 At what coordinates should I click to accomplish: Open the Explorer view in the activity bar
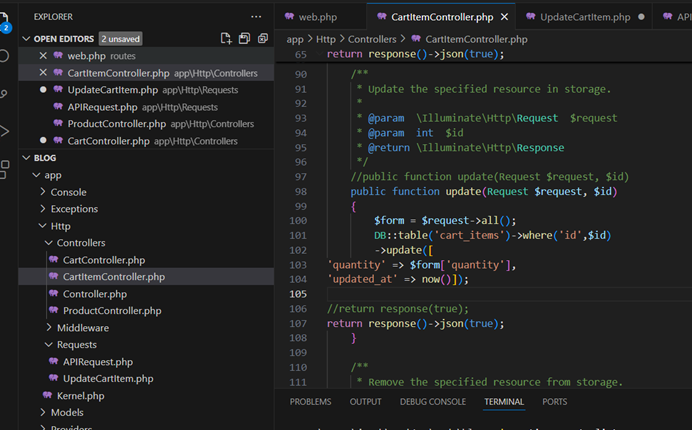5,18
